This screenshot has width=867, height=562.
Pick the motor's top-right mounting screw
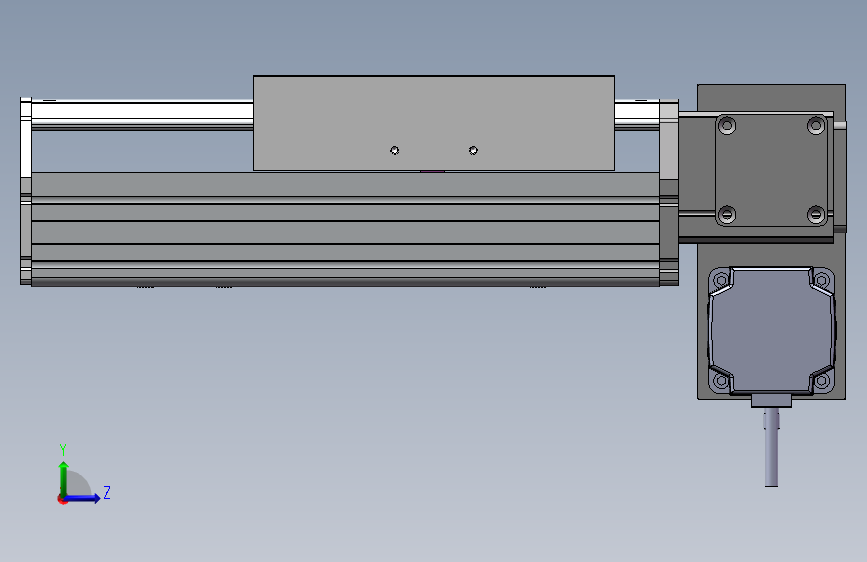[822, 280]
